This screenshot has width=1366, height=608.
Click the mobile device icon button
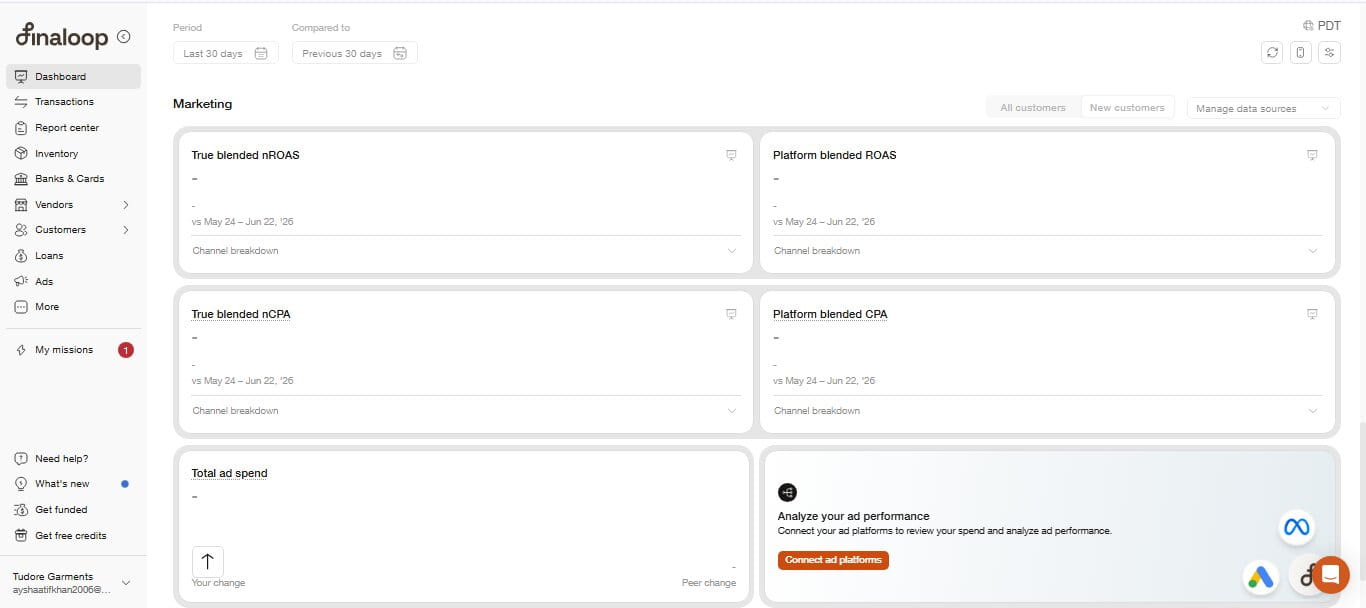click(x=1300, y=53)
